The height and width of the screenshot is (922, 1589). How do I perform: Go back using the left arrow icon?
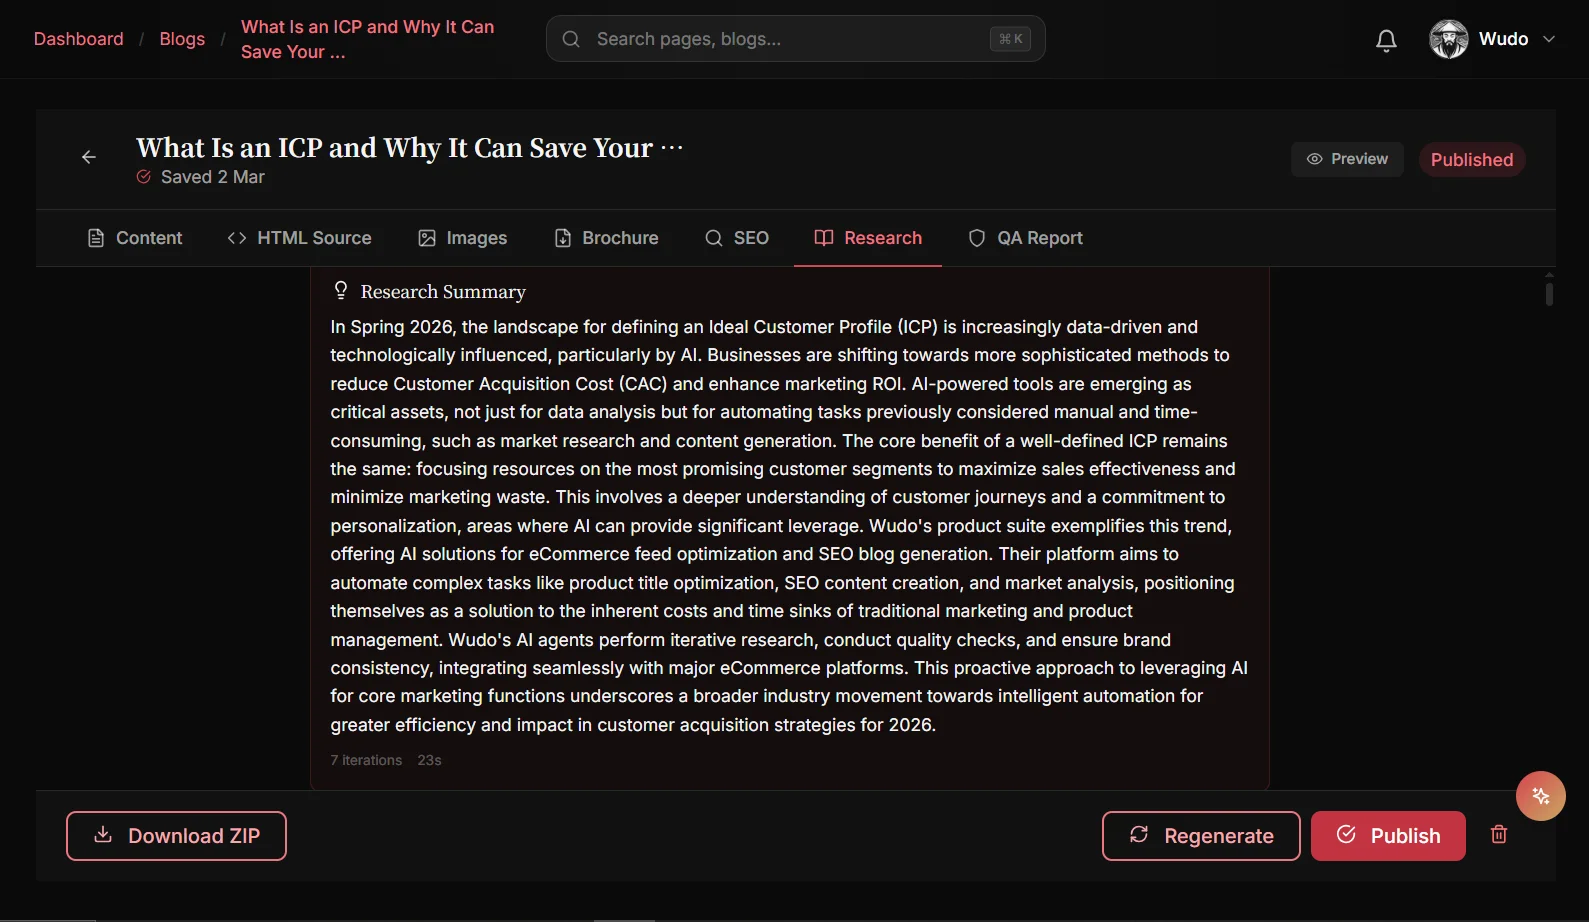point(89,157)
